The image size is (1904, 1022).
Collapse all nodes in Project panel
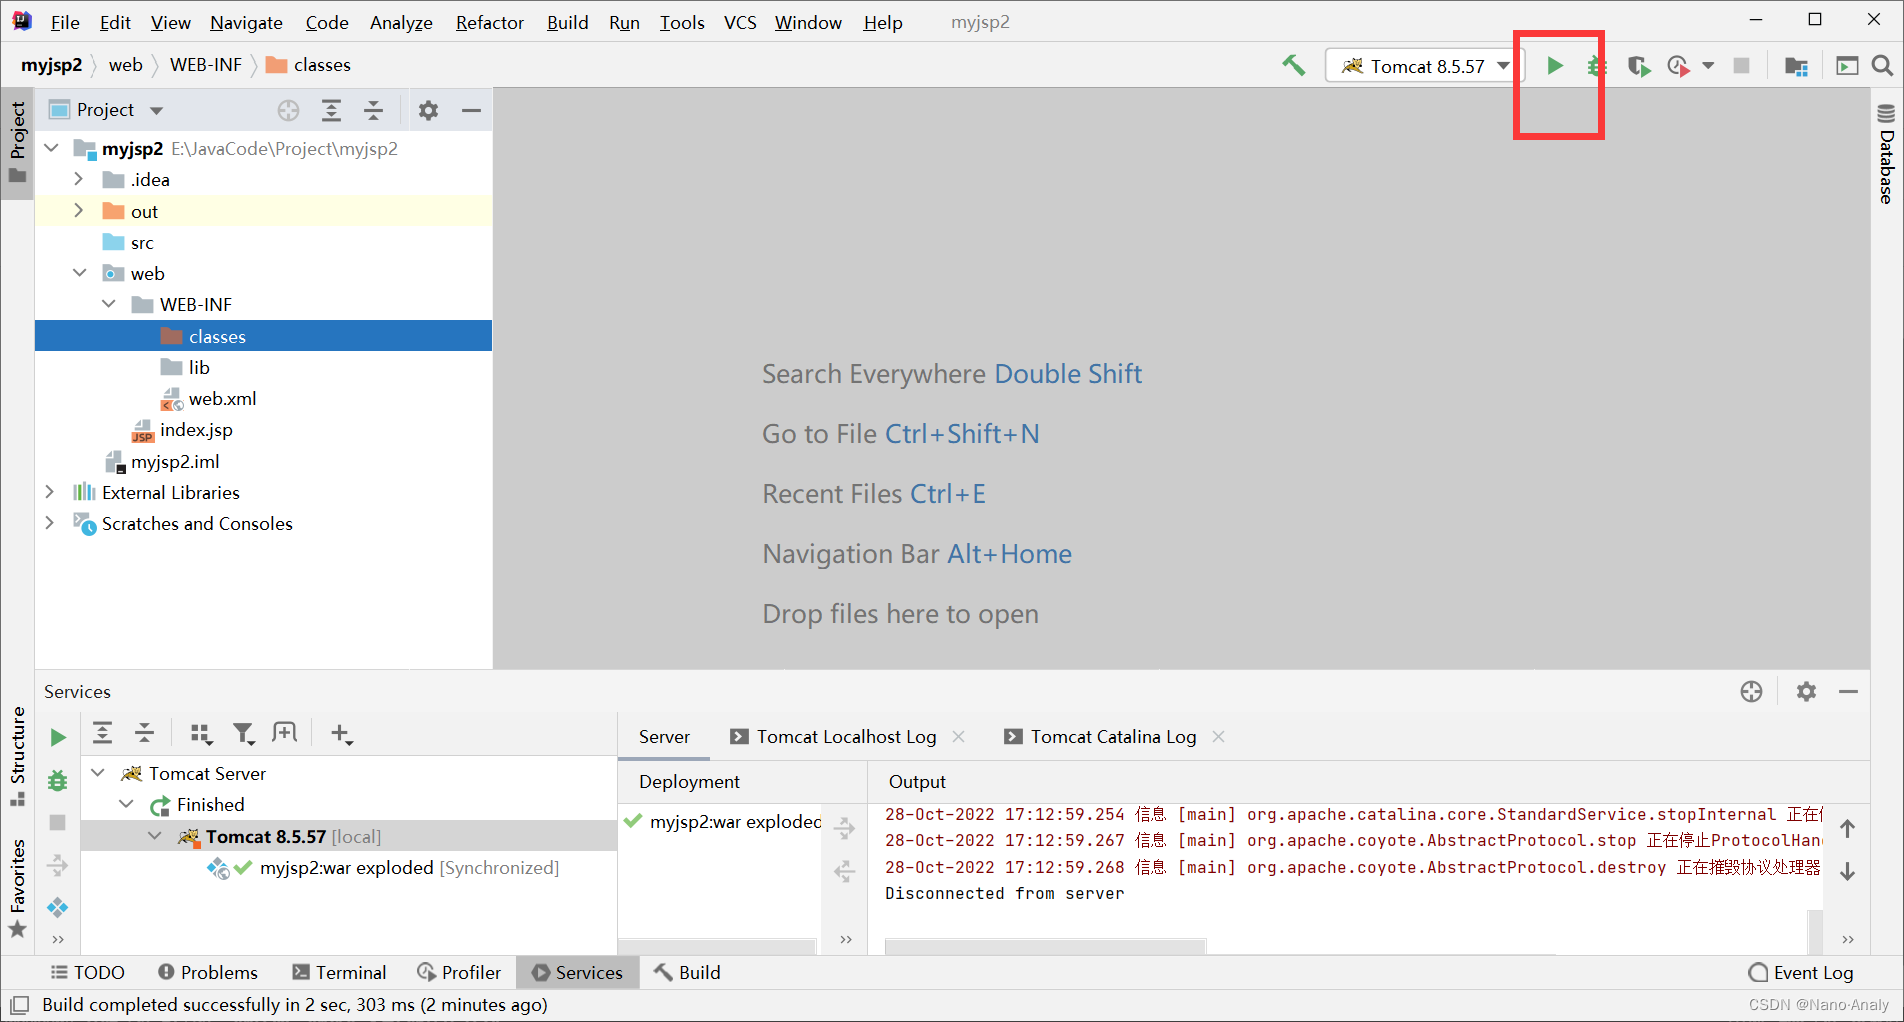click(373, 110)
